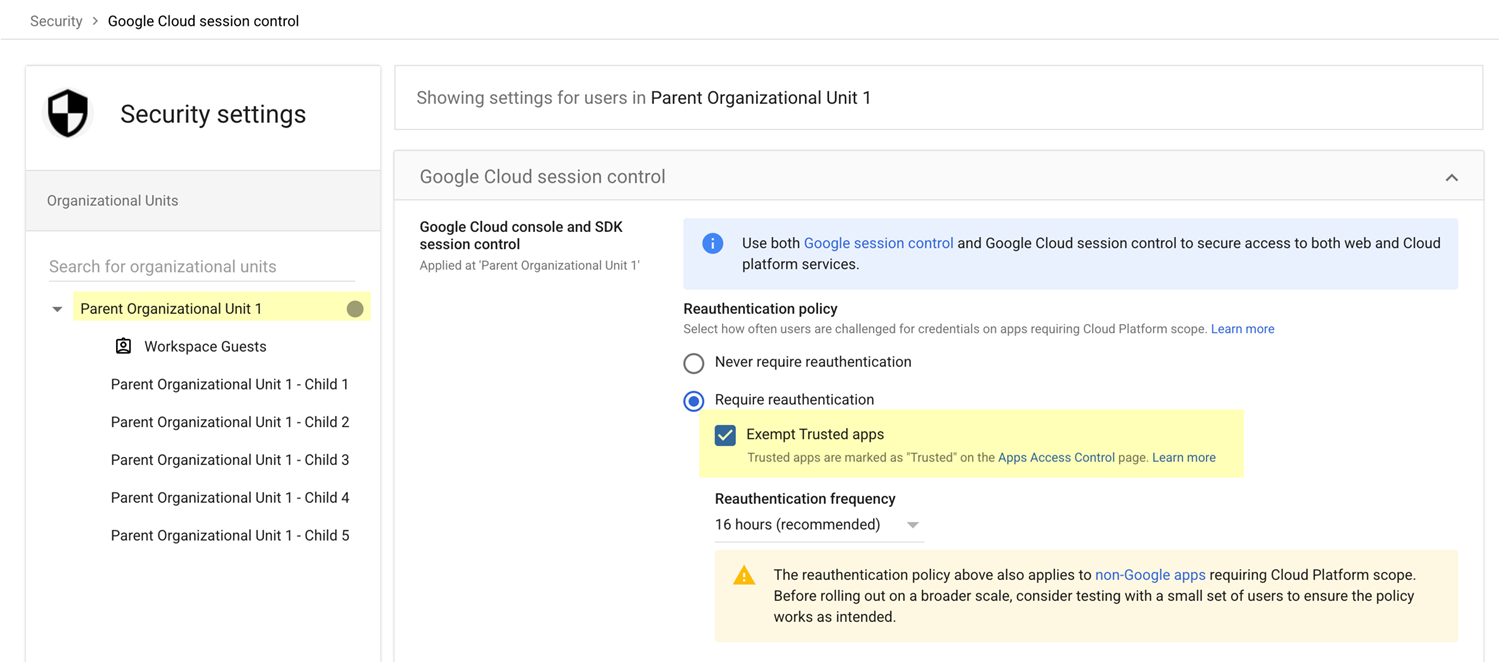Click the grey dot beside Parent Organizational Unit 1
Viewport: 1500px width, 662px height.
point(355,309)
